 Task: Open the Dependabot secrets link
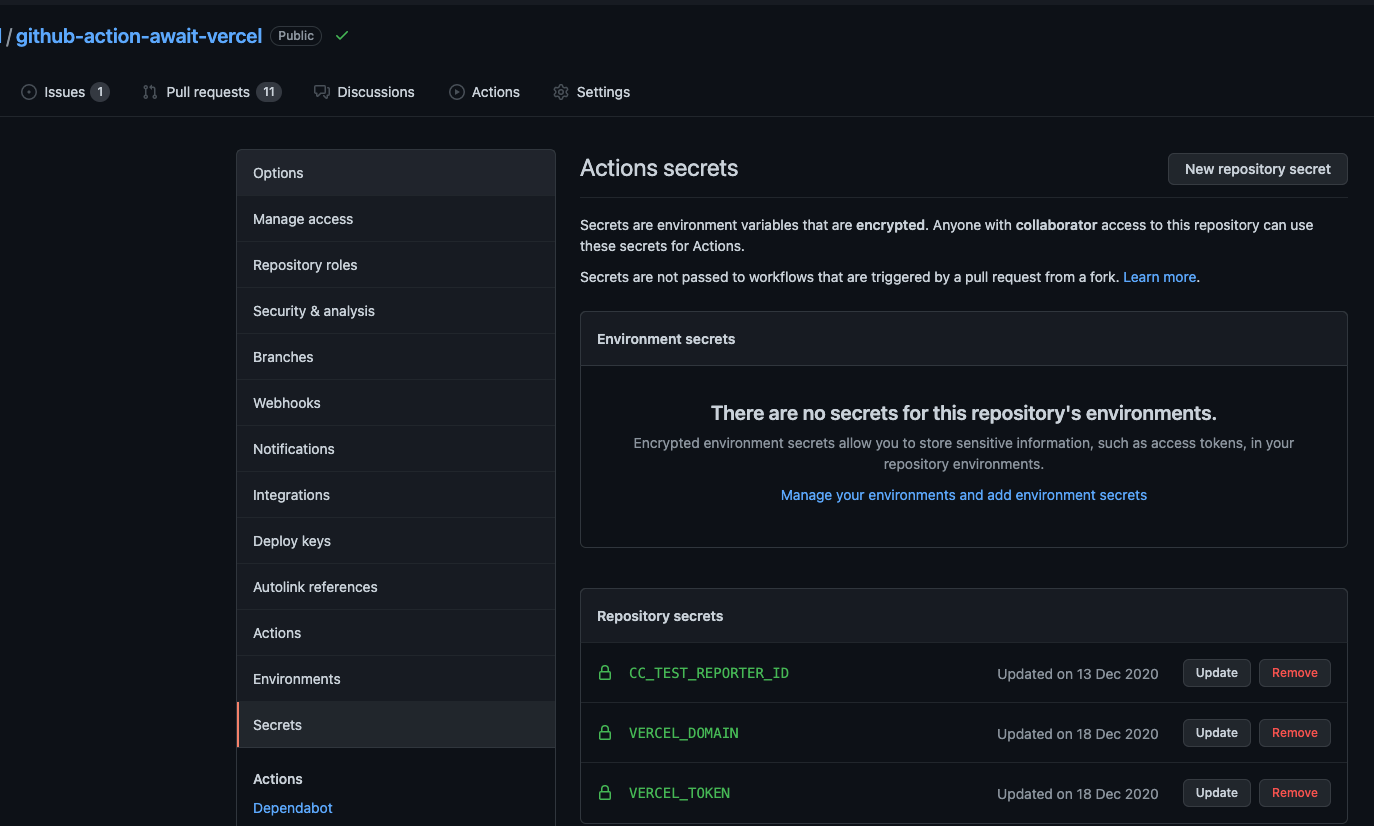(x=293, y=808)
